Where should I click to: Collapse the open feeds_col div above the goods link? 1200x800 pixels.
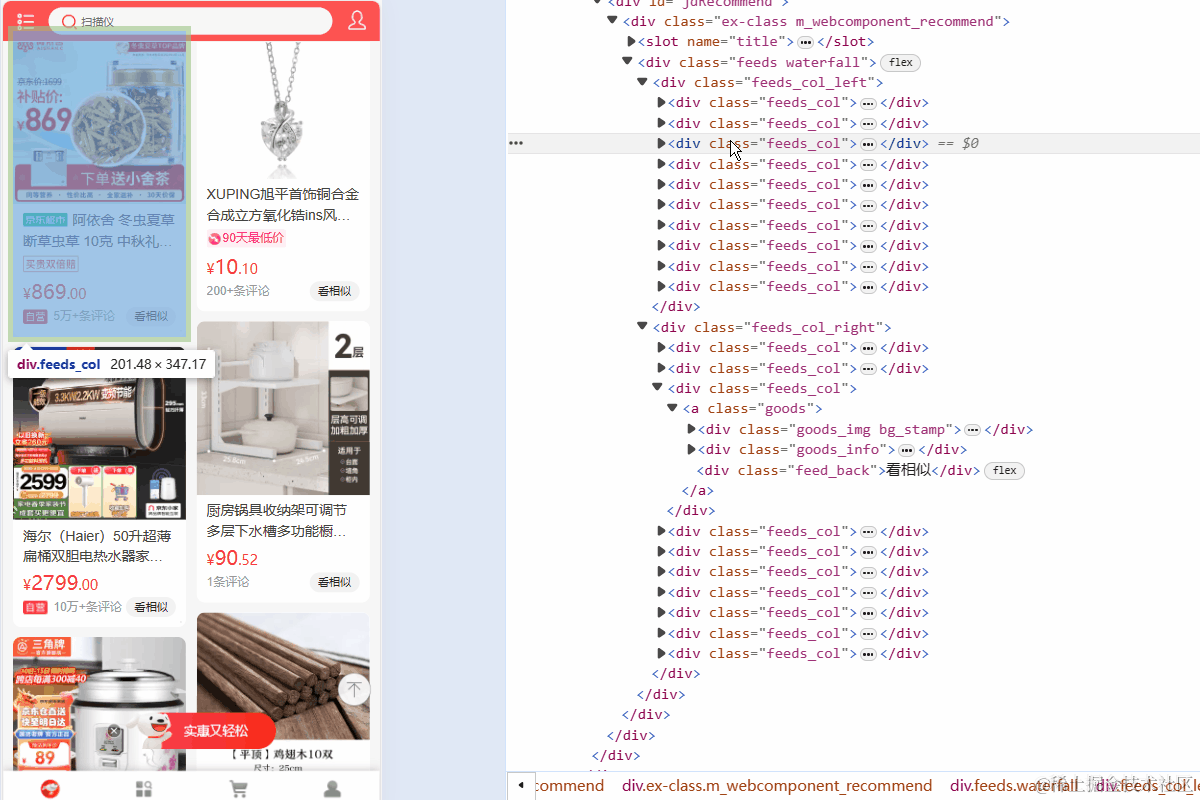(x=657, y=388)
